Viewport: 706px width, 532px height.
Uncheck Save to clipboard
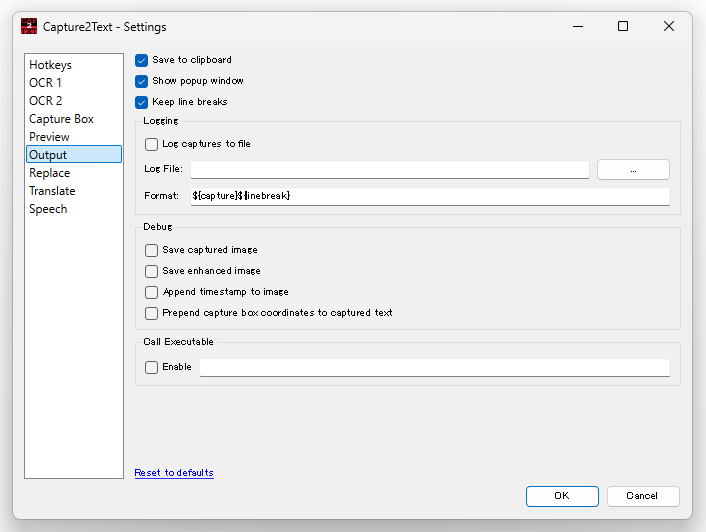141,60
